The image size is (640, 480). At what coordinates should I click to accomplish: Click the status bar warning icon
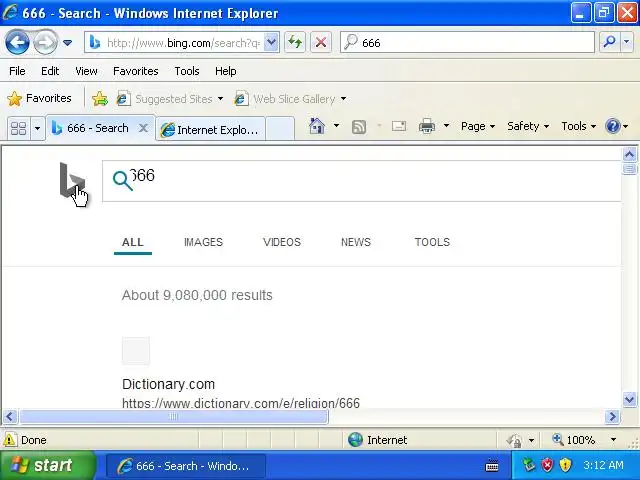(9, 440)
